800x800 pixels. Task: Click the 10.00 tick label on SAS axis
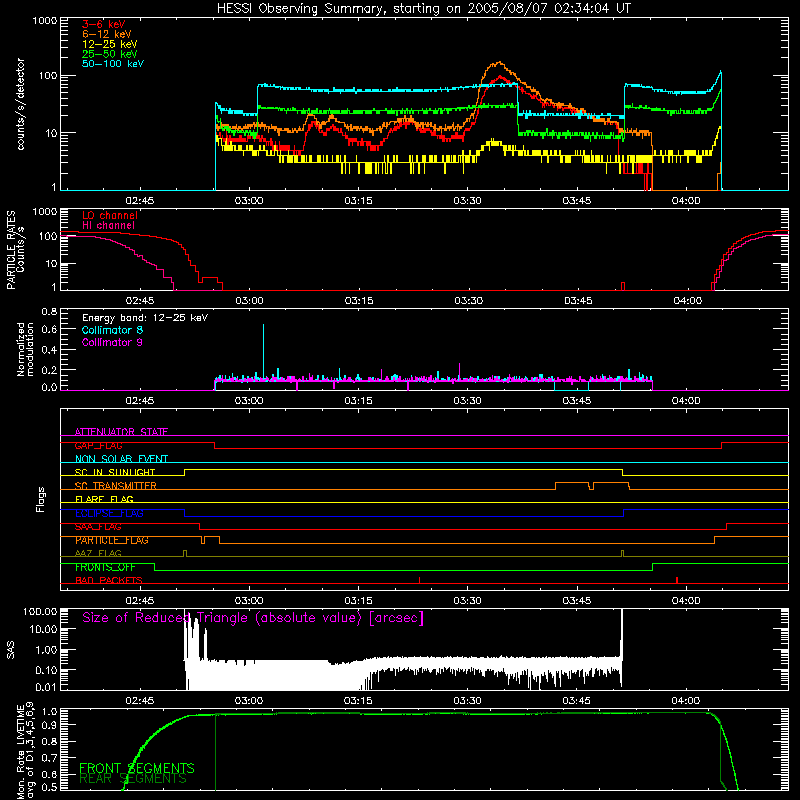click(43, 629)
